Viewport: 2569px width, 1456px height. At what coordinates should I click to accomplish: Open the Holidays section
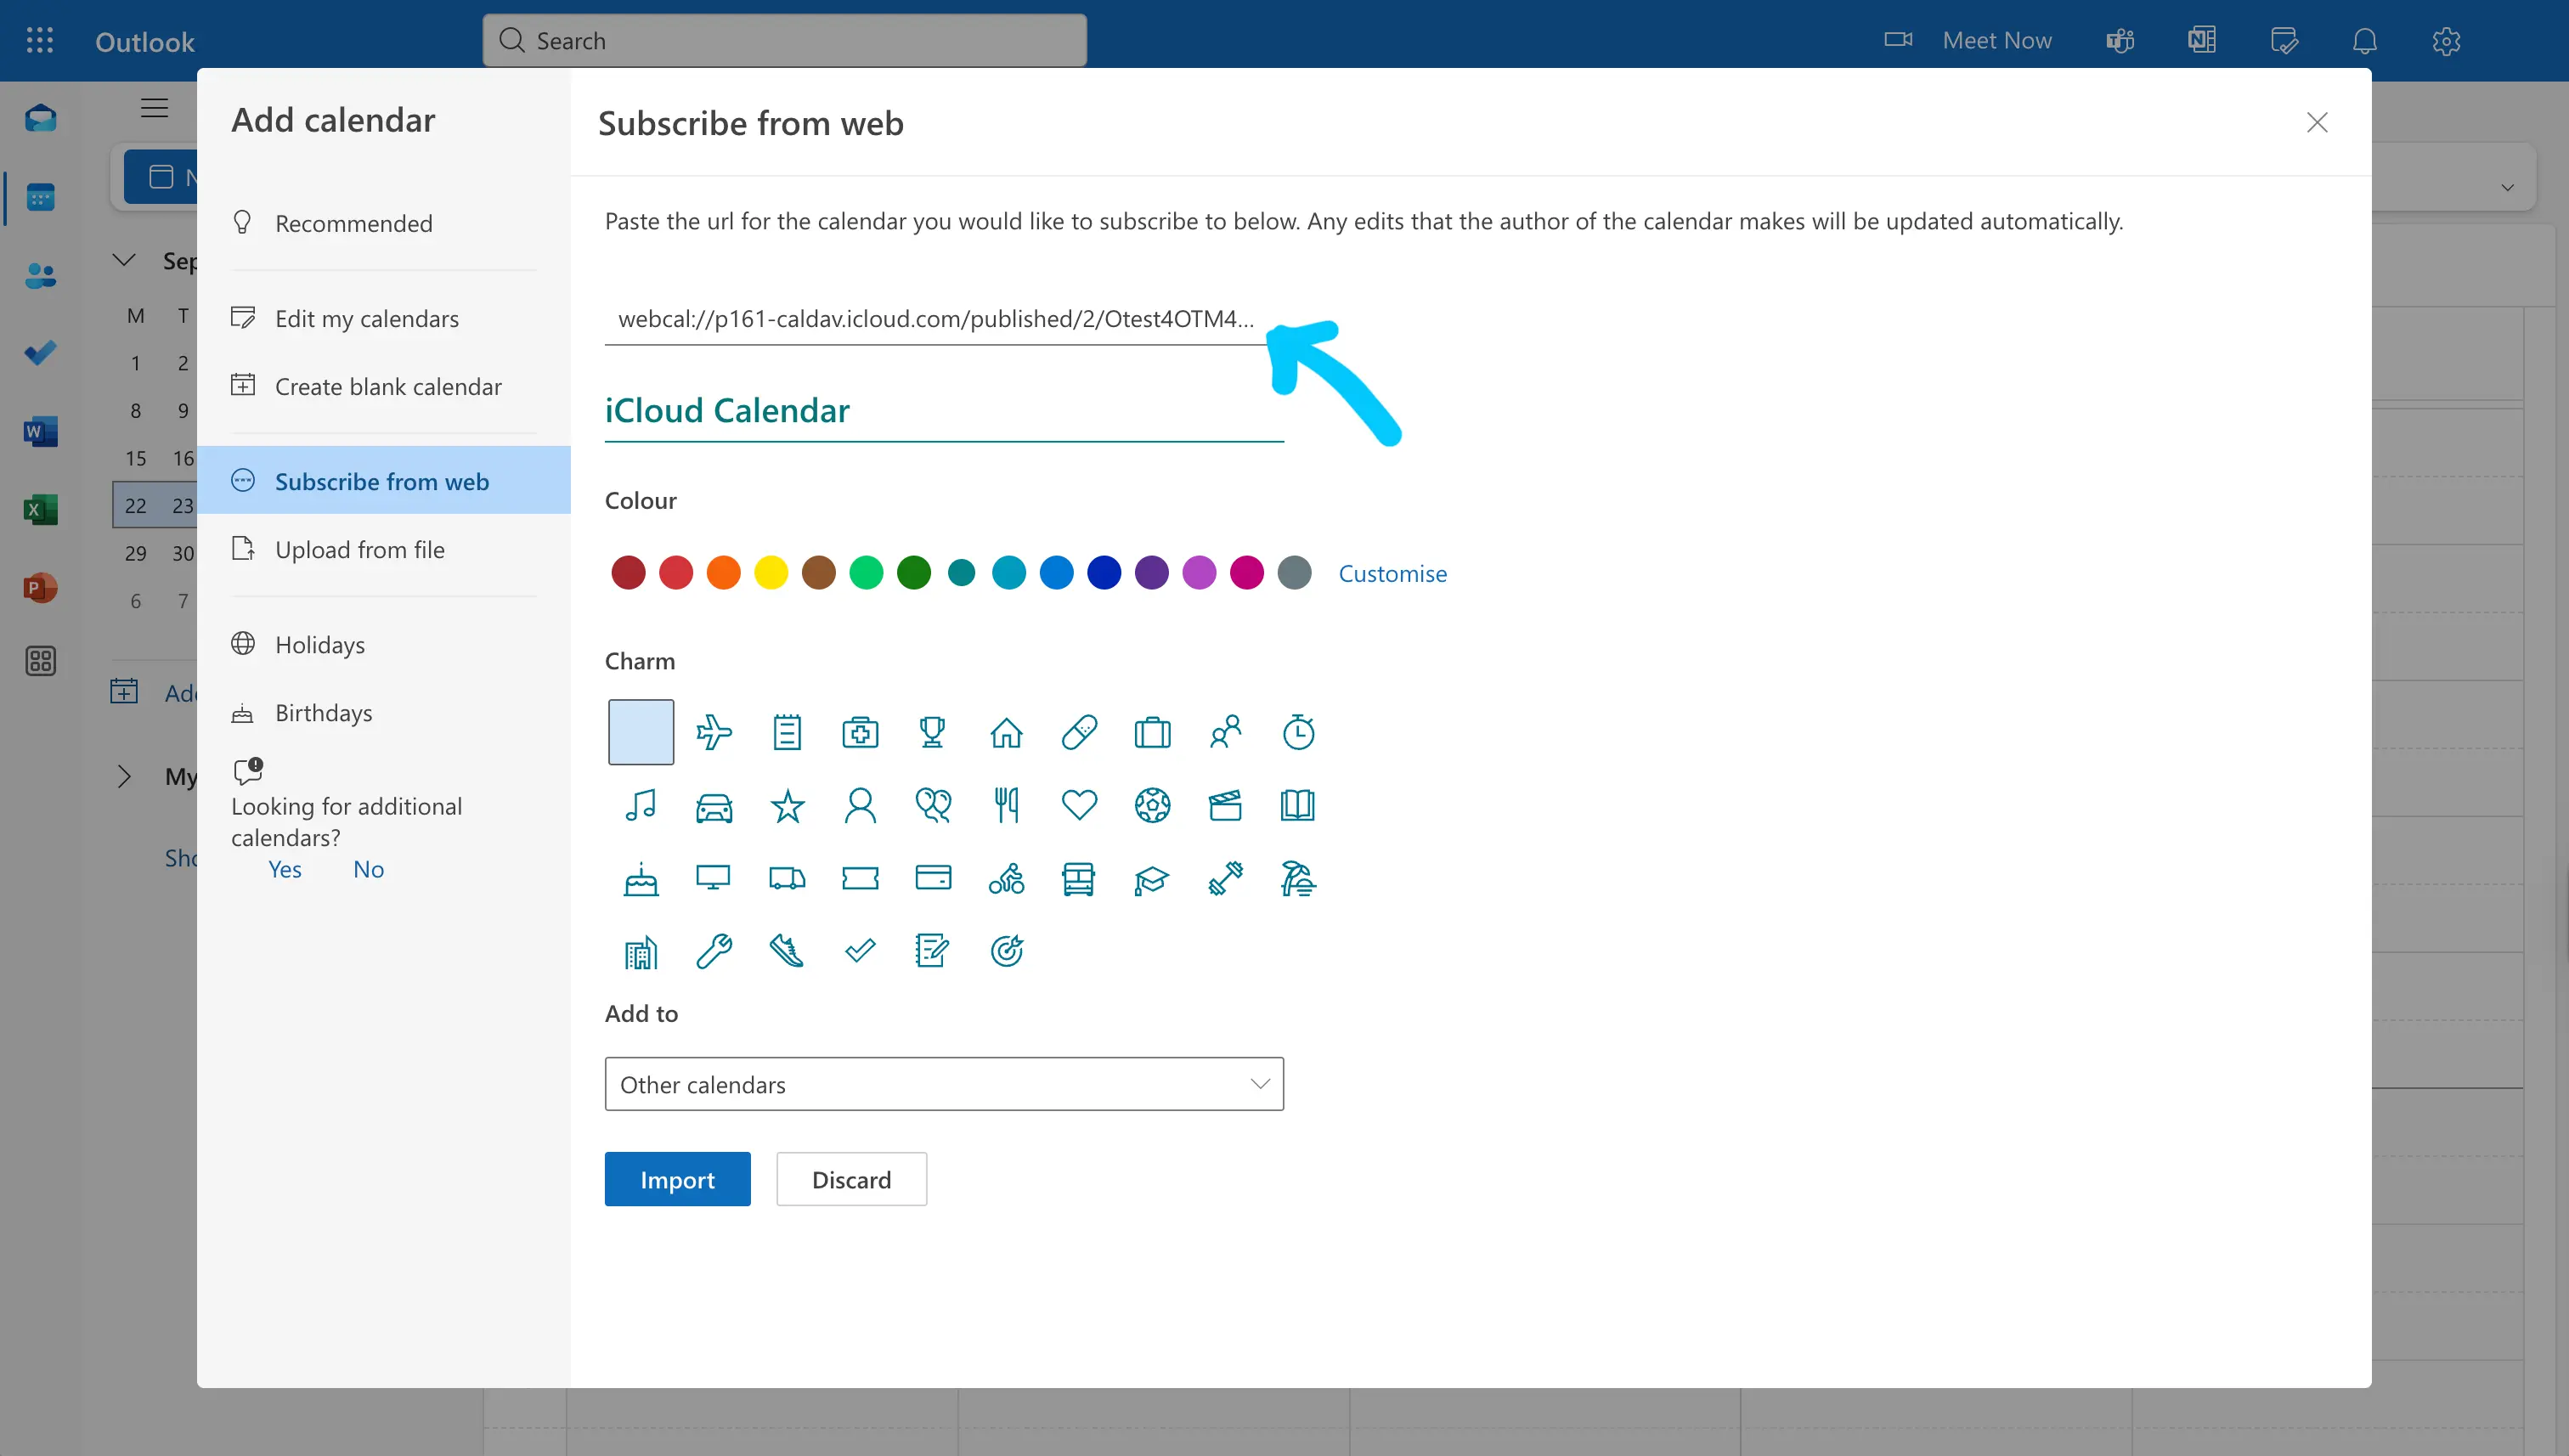click(x=320, y=645)
